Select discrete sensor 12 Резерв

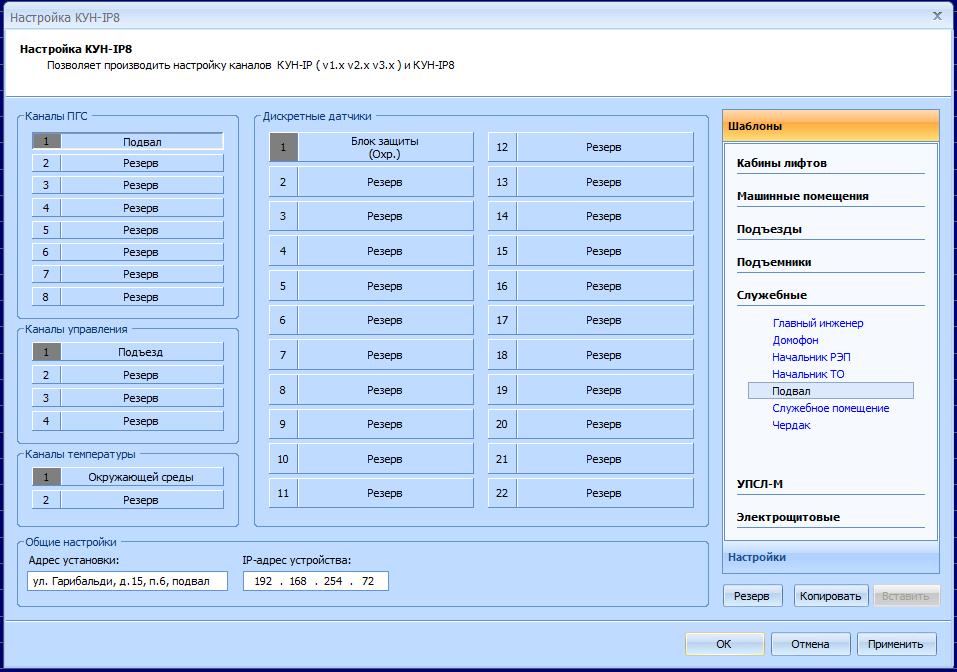[x=603, y=147]
